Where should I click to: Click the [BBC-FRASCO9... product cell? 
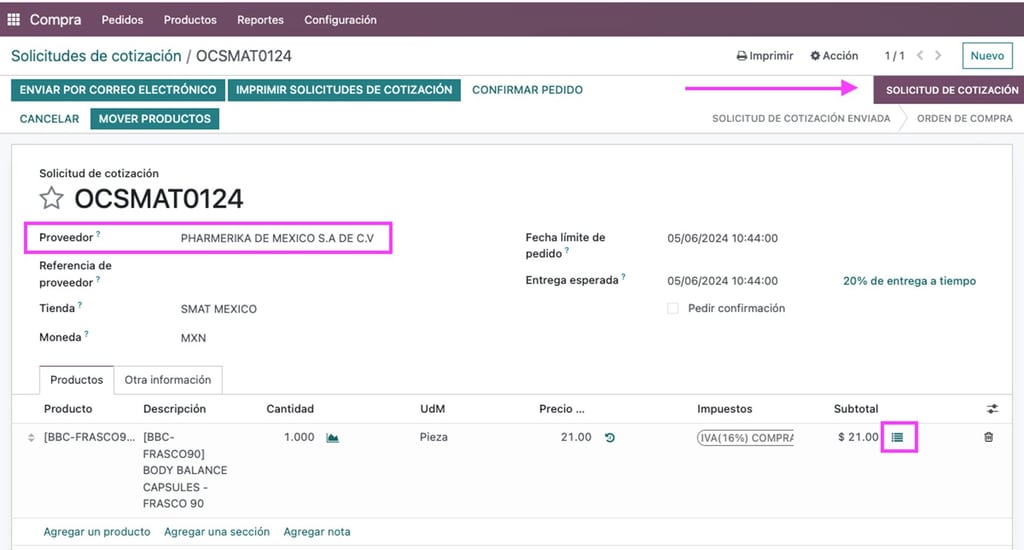89,437
